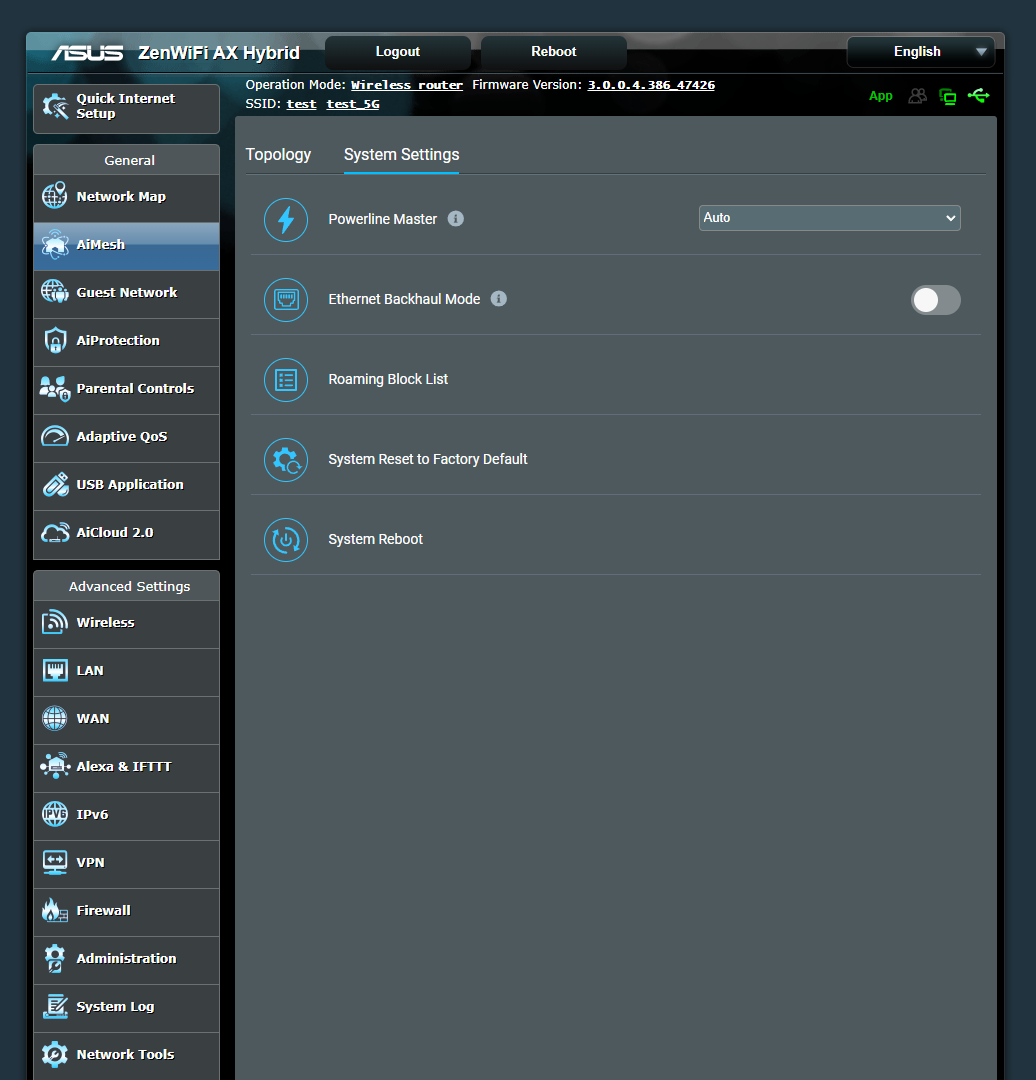Click the Powerline Master info icon

click(x=456, y=218)
